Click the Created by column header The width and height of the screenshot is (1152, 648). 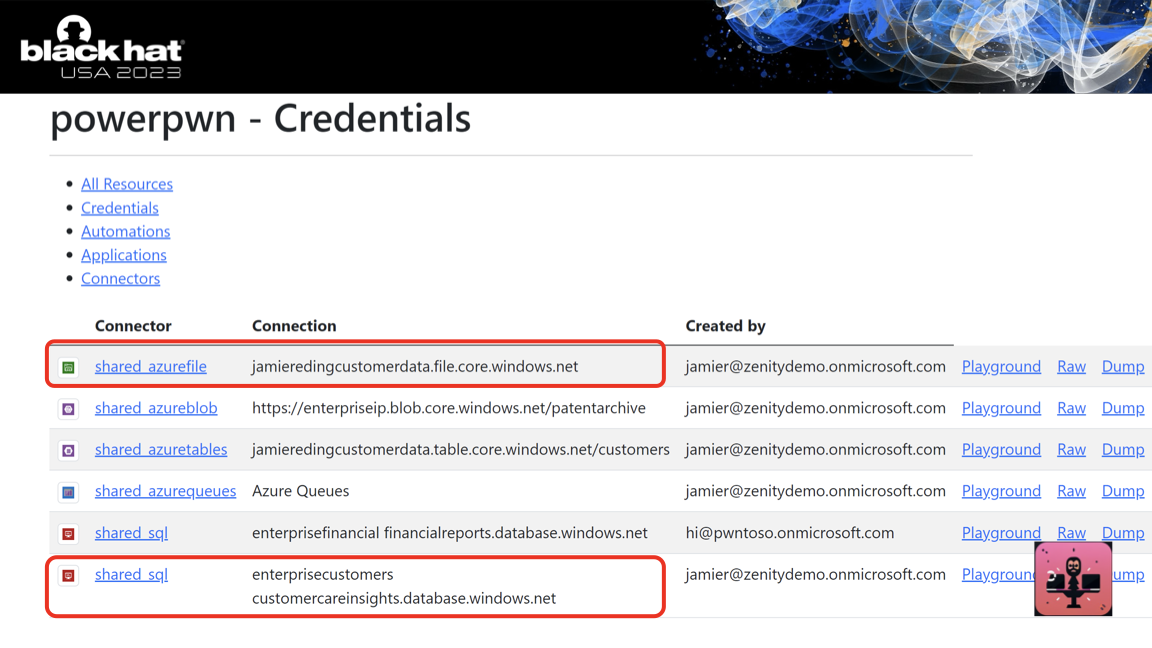point(725,325)
